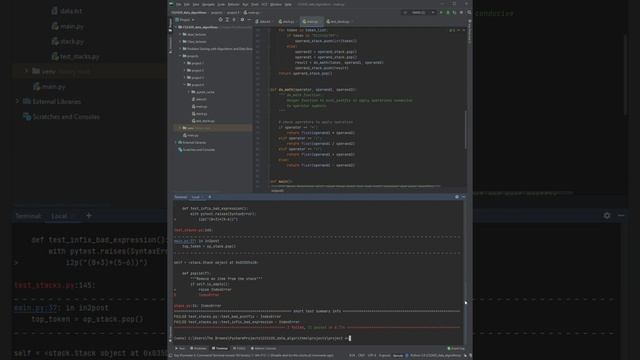
Task: Click the Stop icon in toolbar
Action: tap(462, 13)
